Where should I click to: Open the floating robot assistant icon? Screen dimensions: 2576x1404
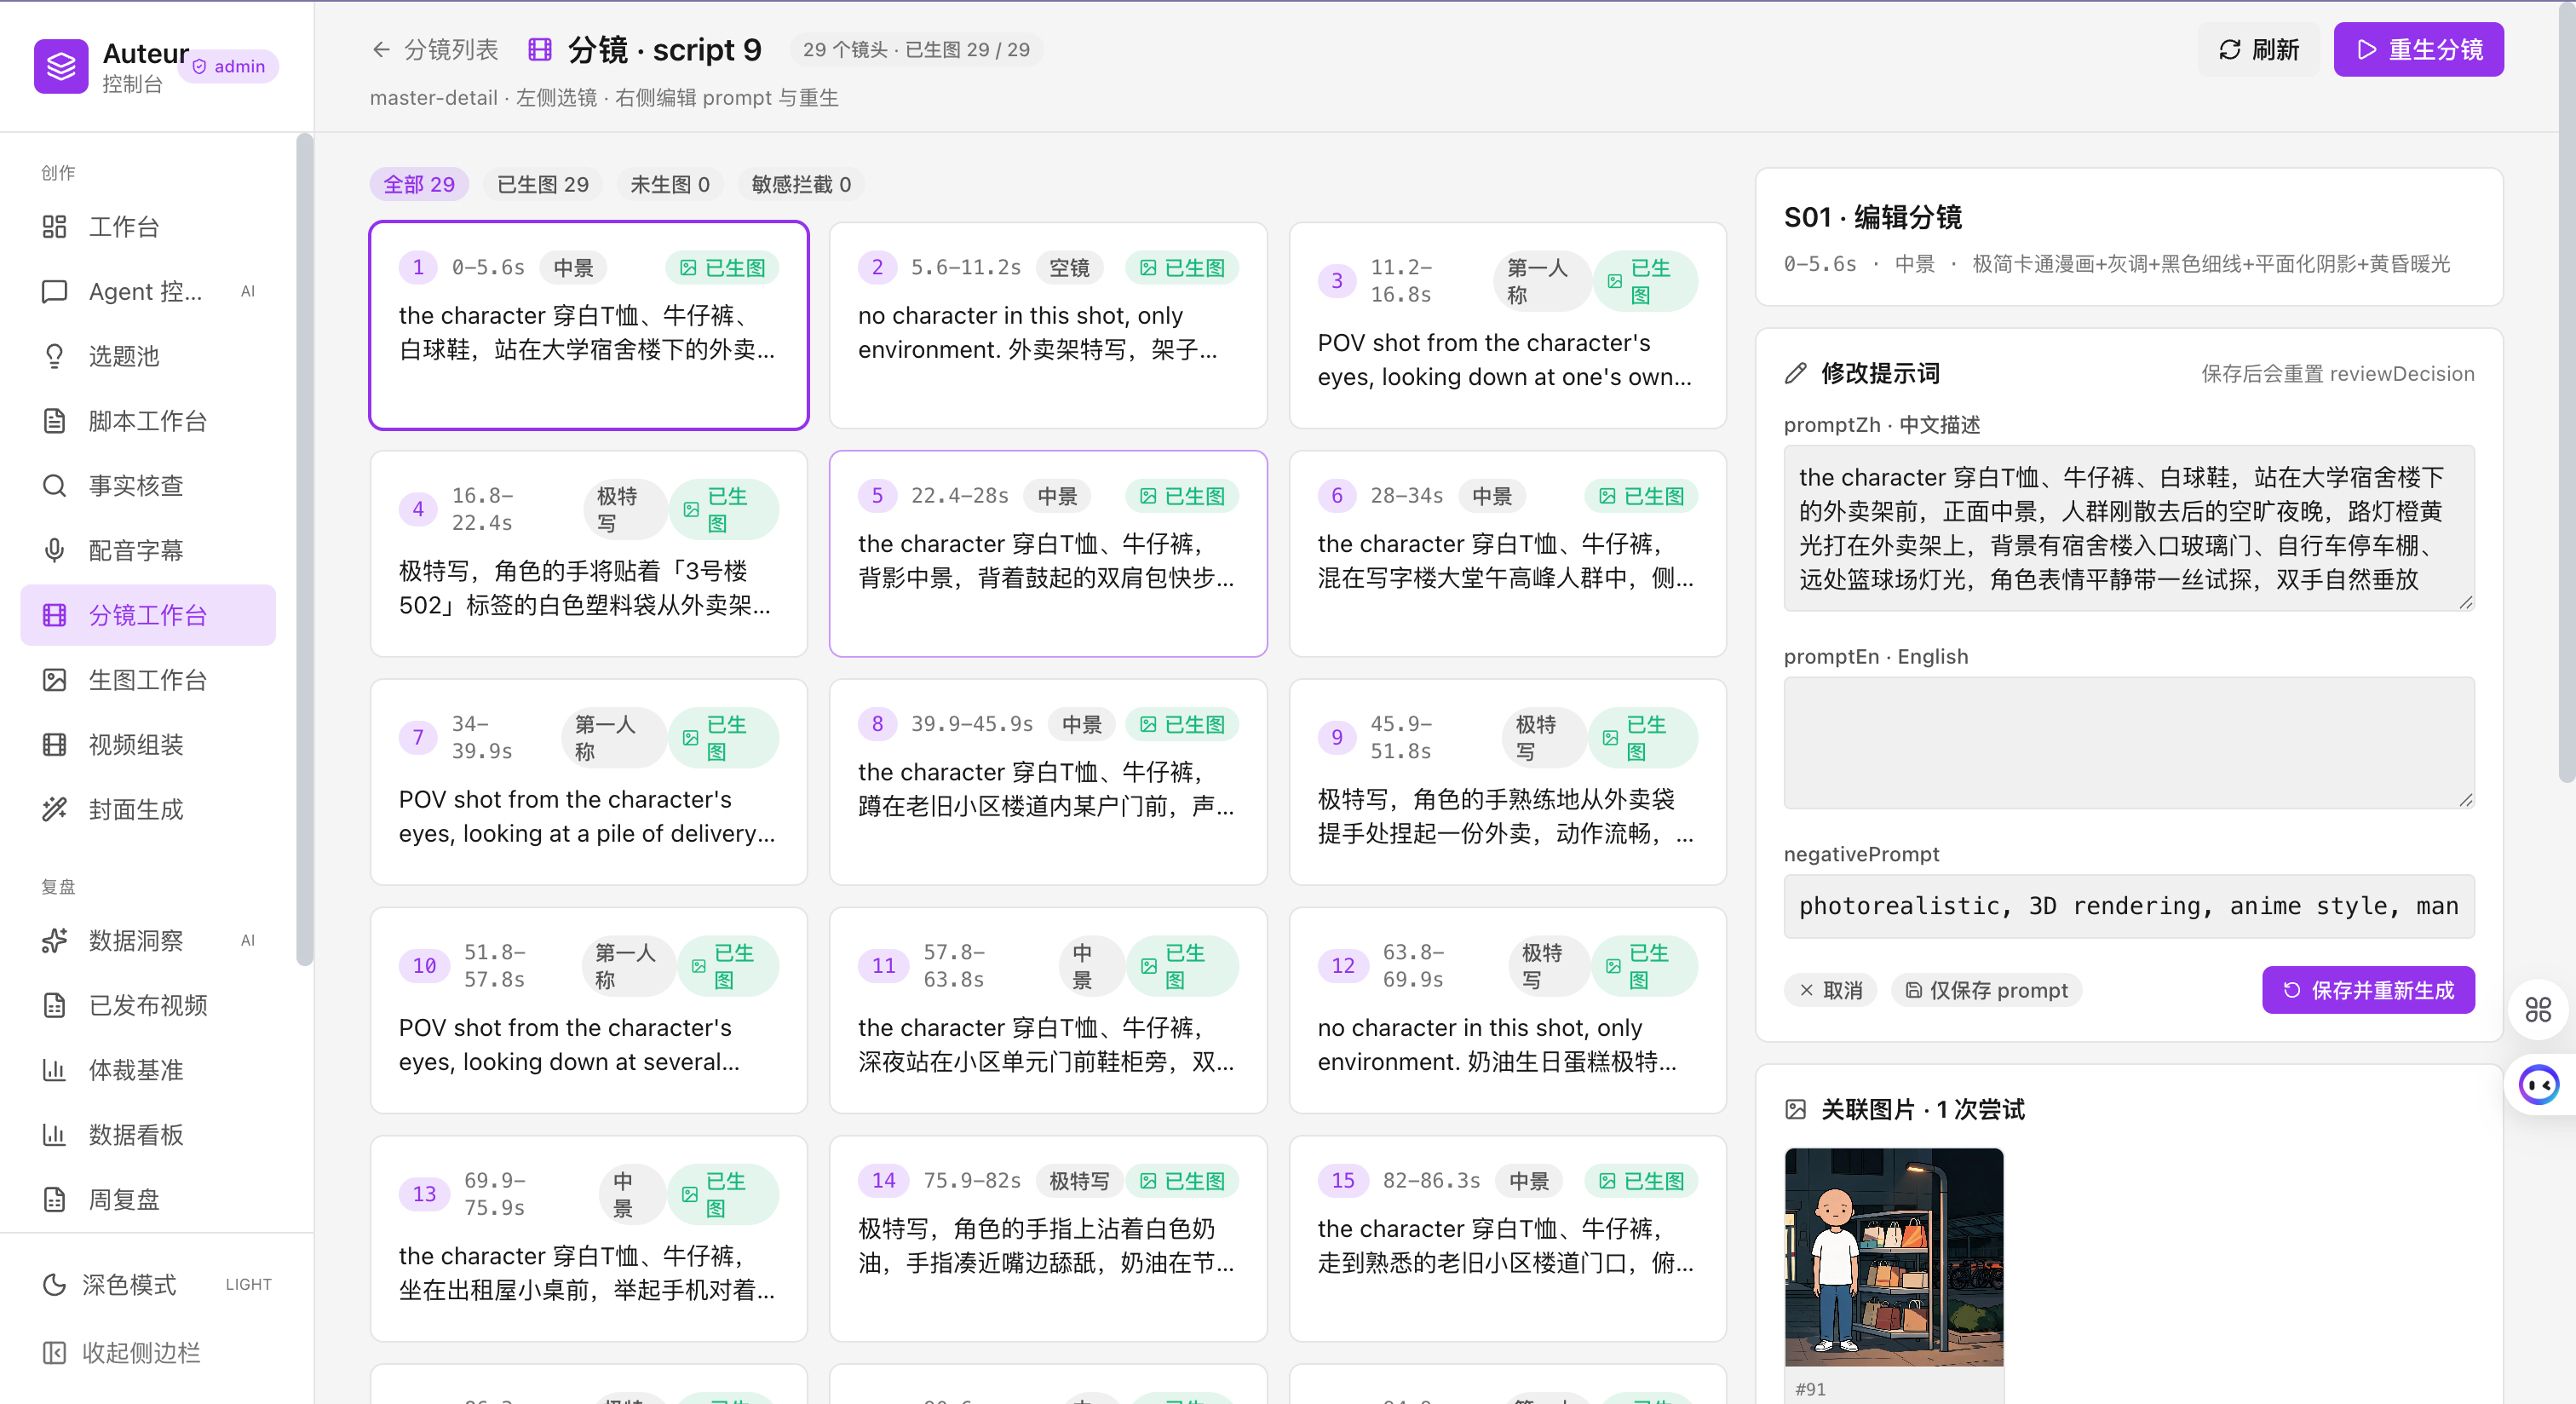[2538, 1084]
